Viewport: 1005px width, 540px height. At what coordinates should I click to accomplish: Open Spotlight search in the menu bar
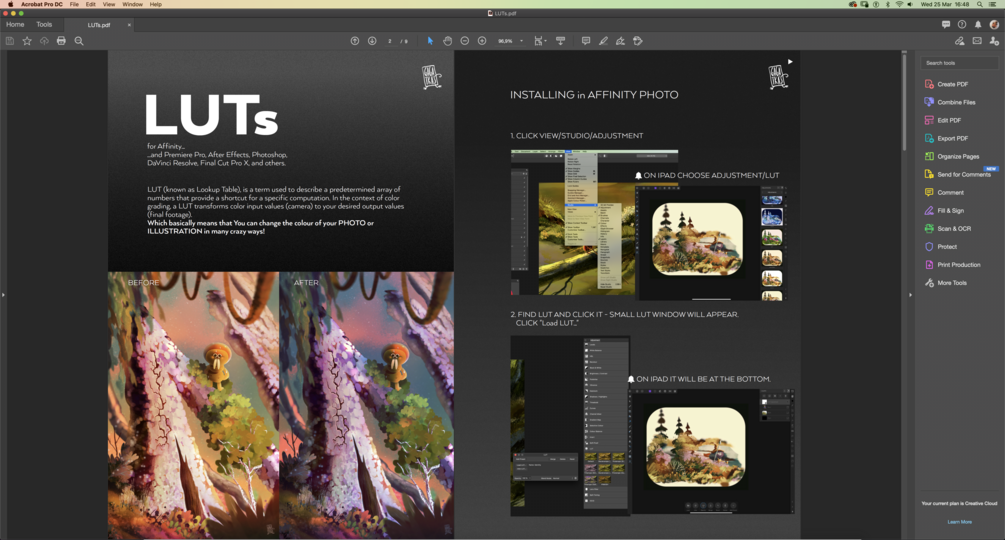[x=979, y=4]
